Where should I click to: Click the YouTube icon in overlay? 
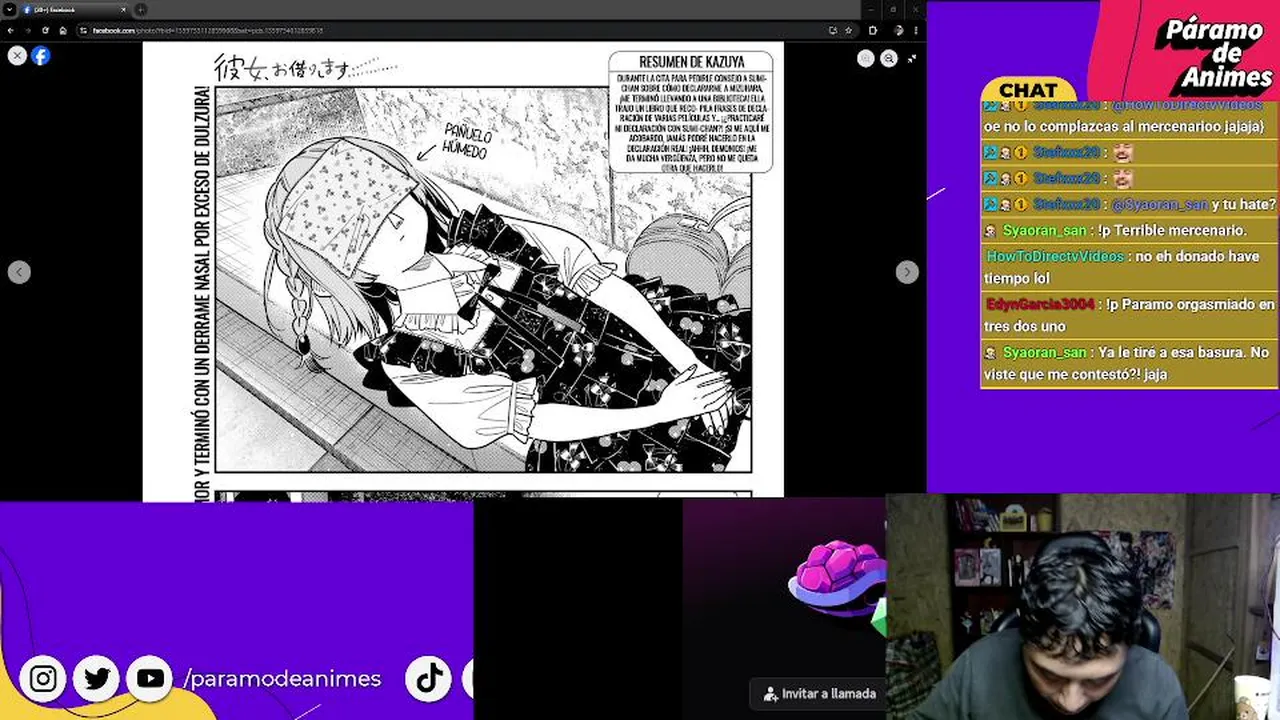[151, 679]
